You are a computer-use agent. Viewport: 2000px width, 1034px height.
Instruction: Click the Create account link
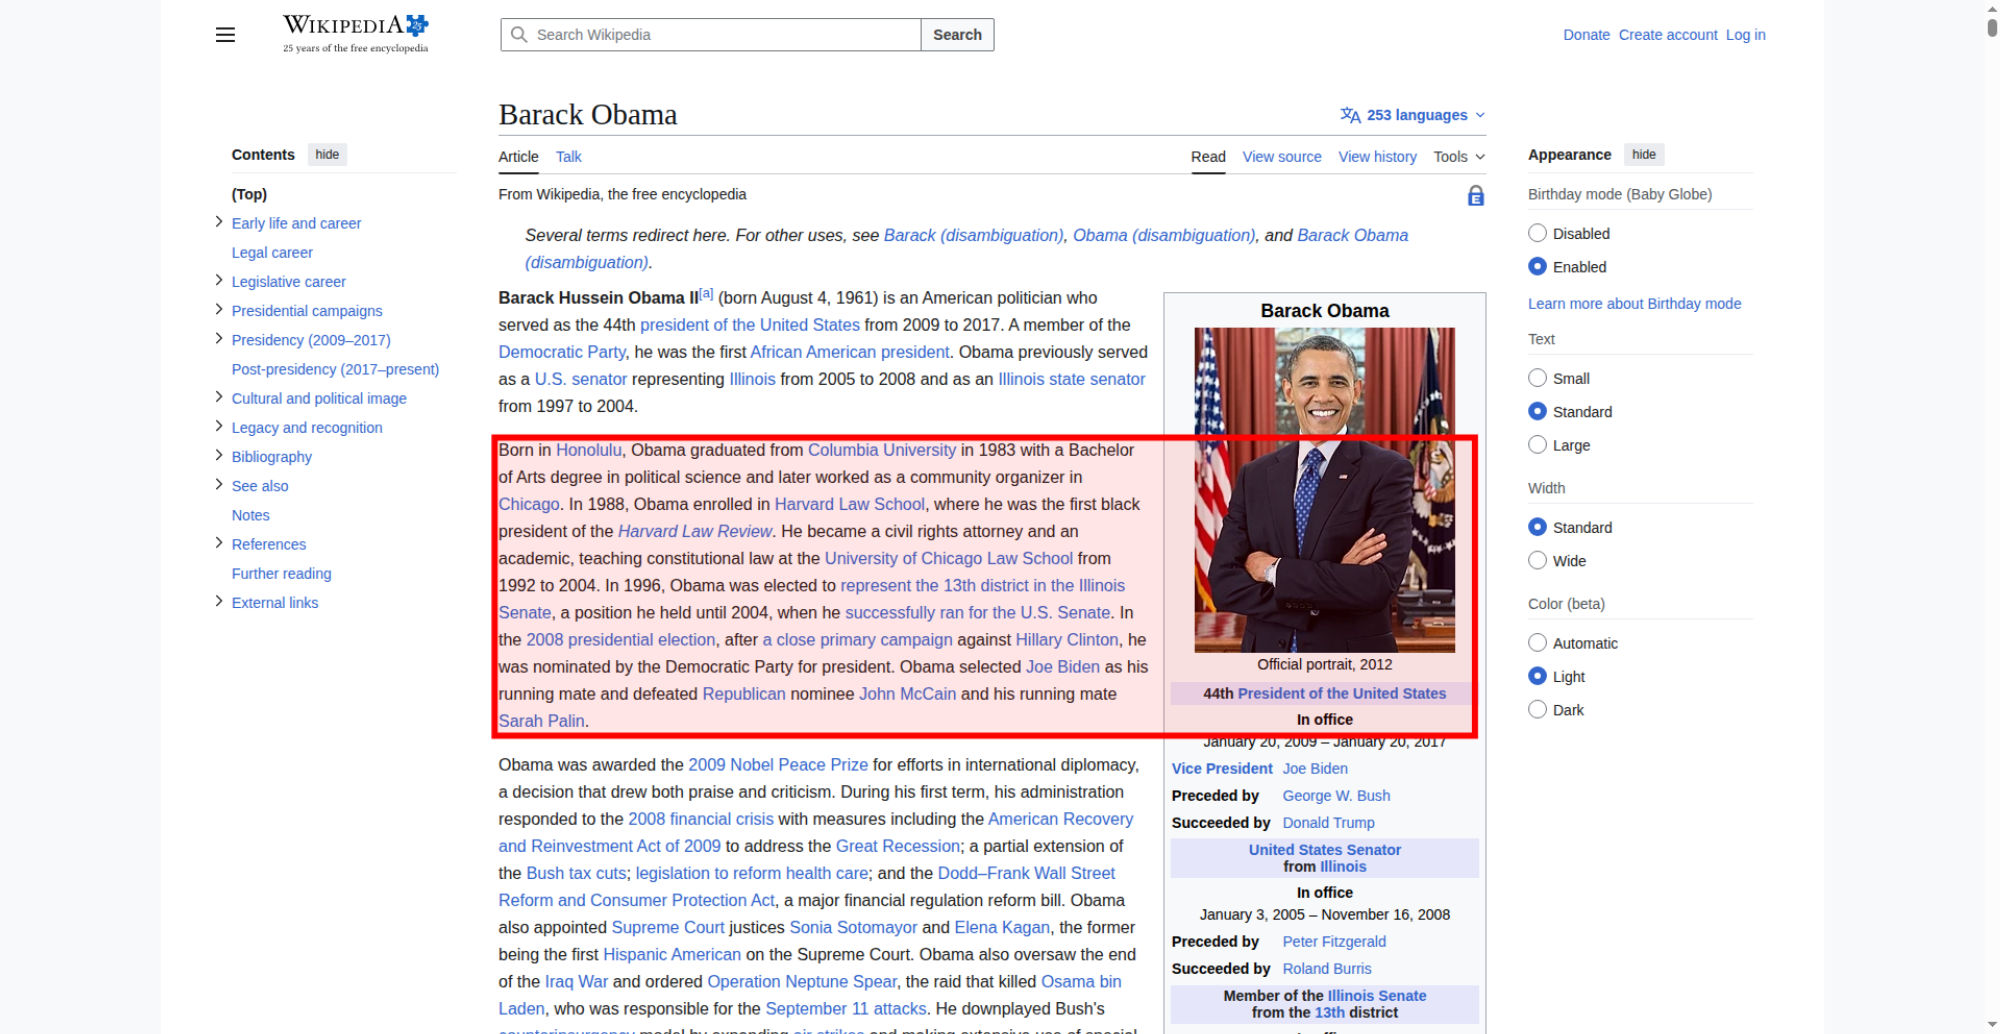tap(1667, 35)
